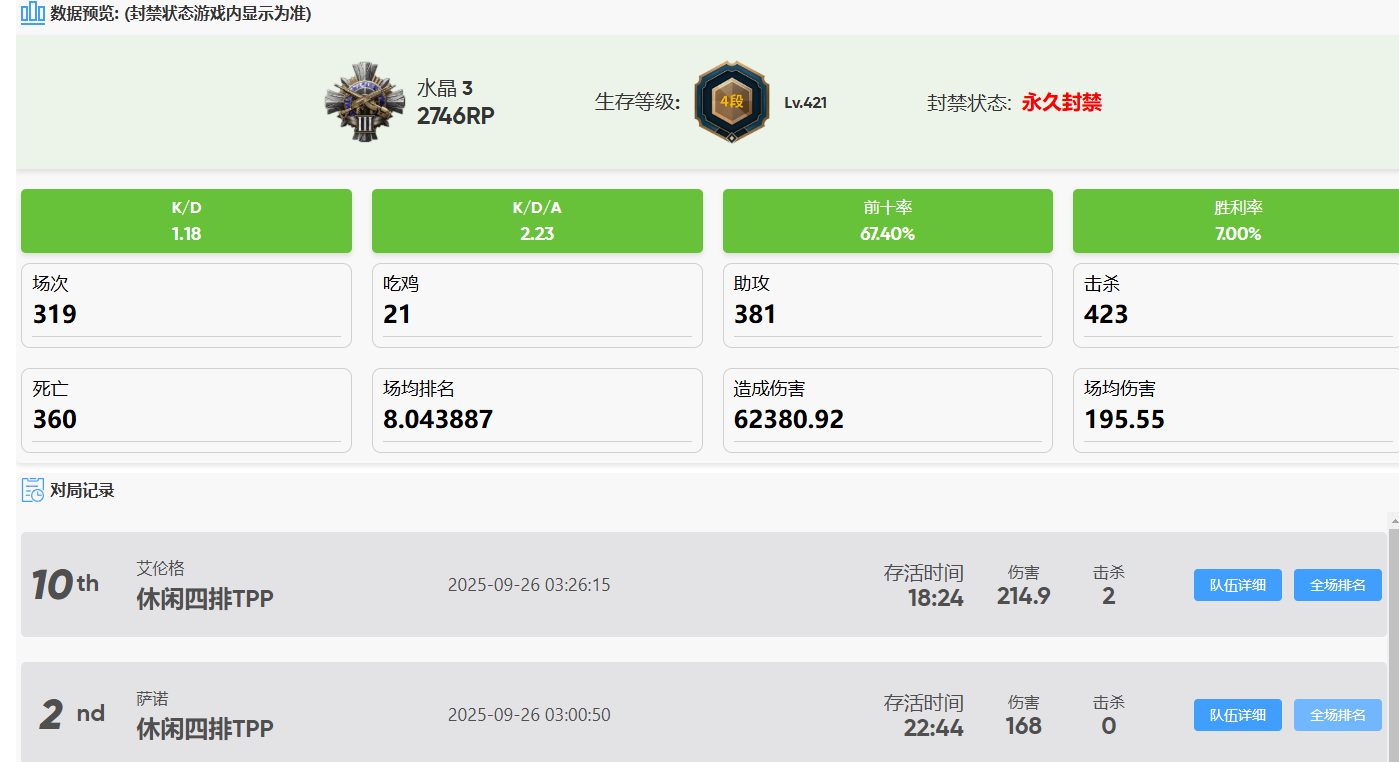Image resolution: width=1399 pixels, height=762 pixels.
Task: Click the 对局记录 clipboard icon
Action: click(32, 490)
